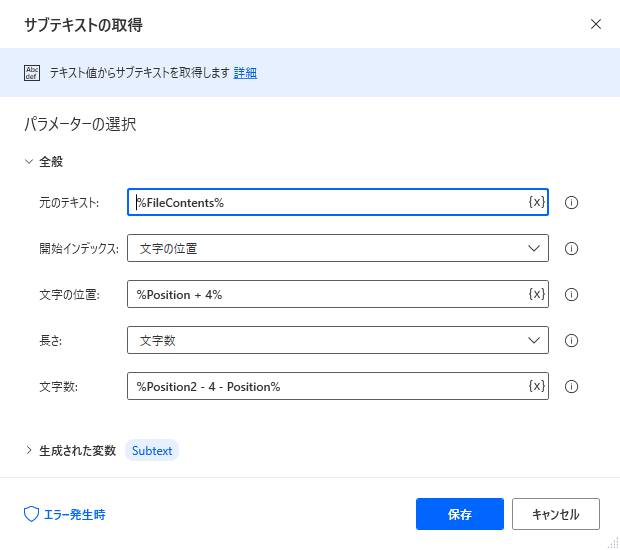This screenshot has height=550, width=620.
Task: Open the 開始インデックス dropdown
Action: (338, 248)
